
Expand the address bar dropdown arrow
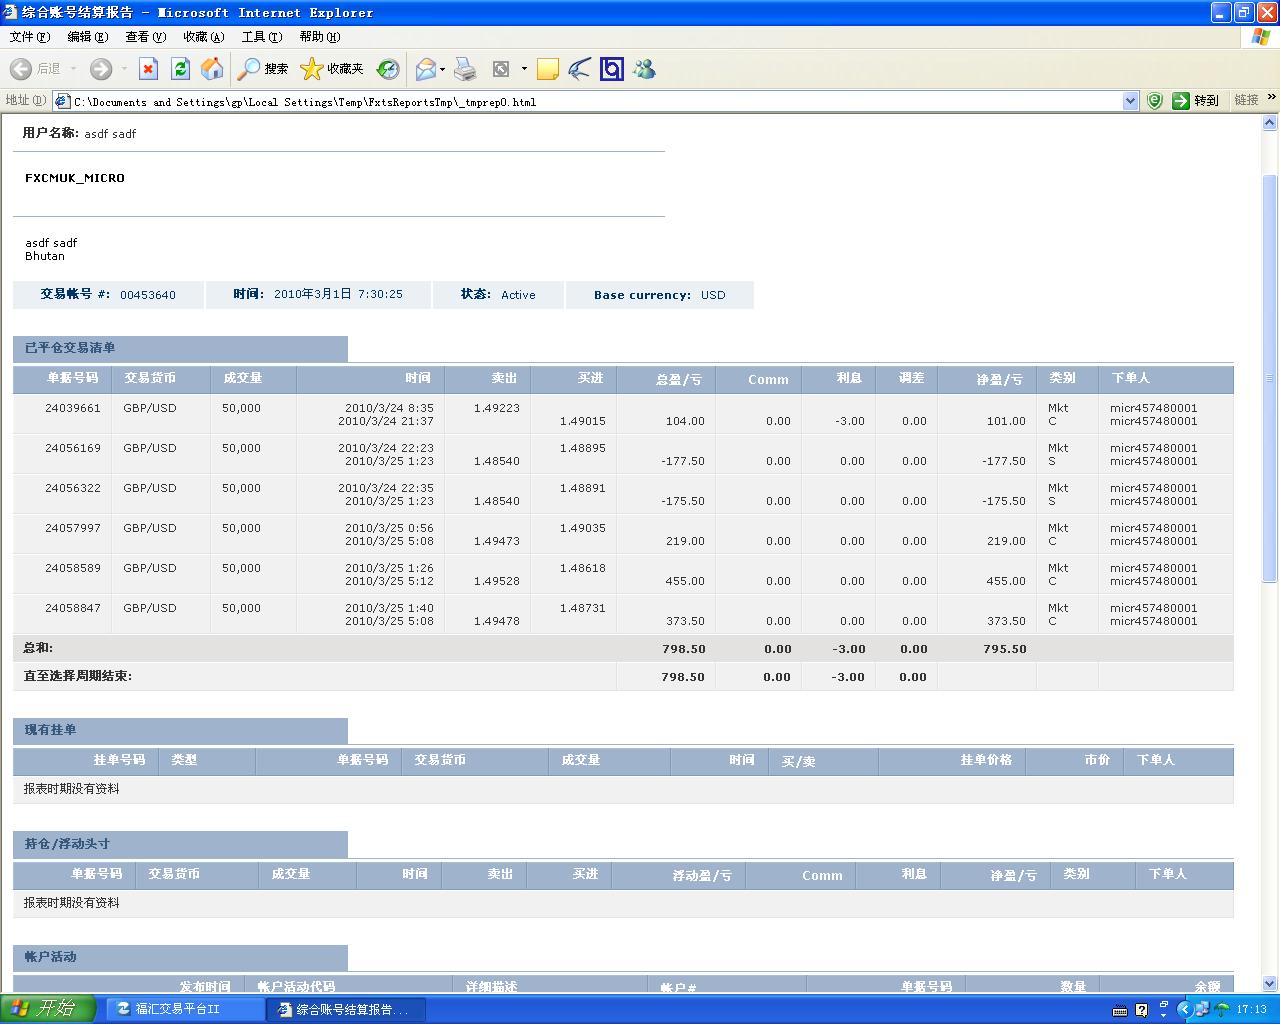pos(1130,101)
